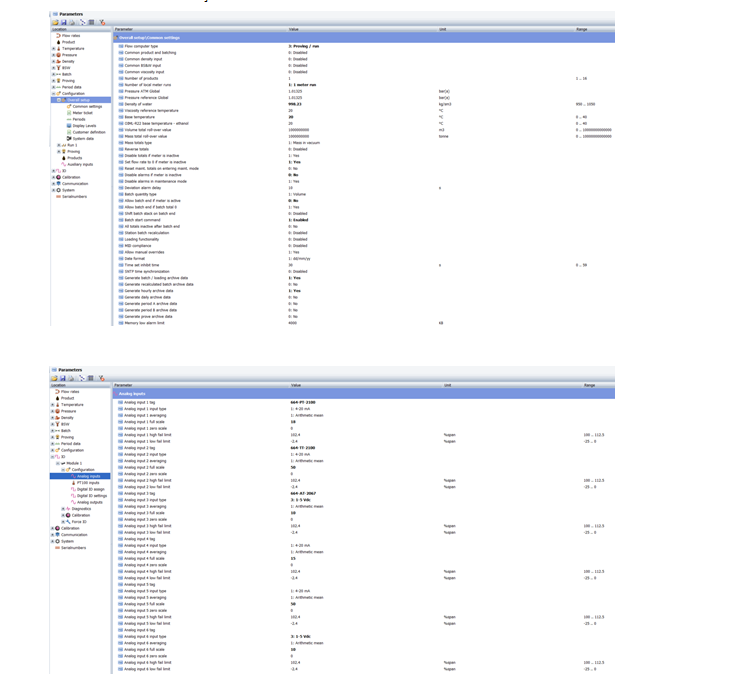736x692 pixels.
Task: Select Customer definition in the tree
Action: tap(89, 132)
